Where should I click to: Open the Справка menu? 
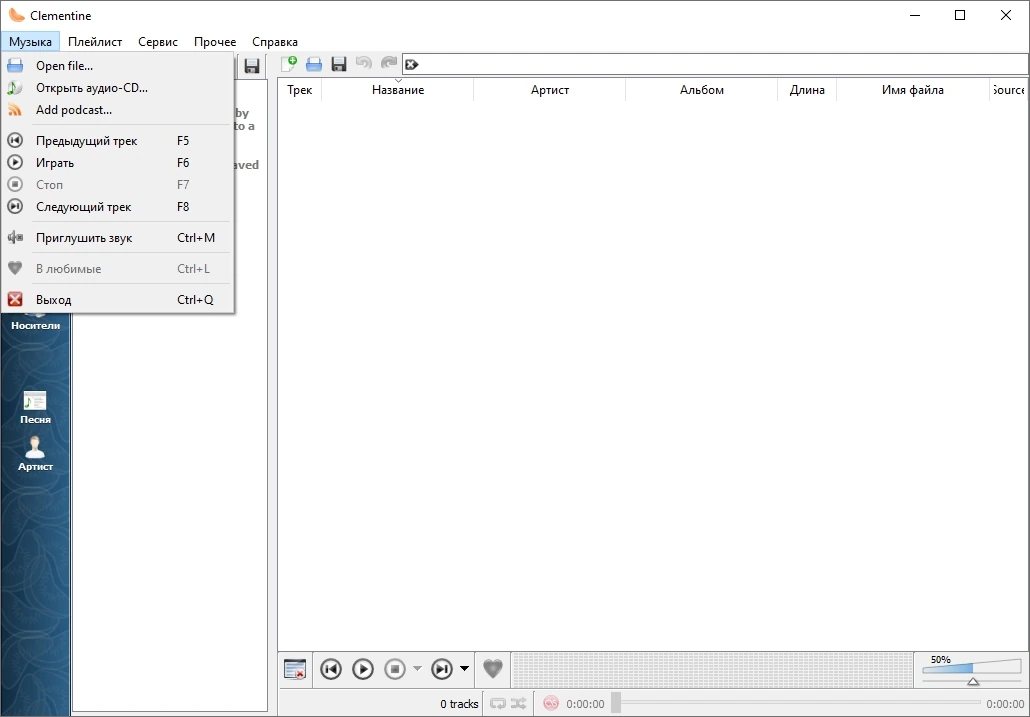275,41
